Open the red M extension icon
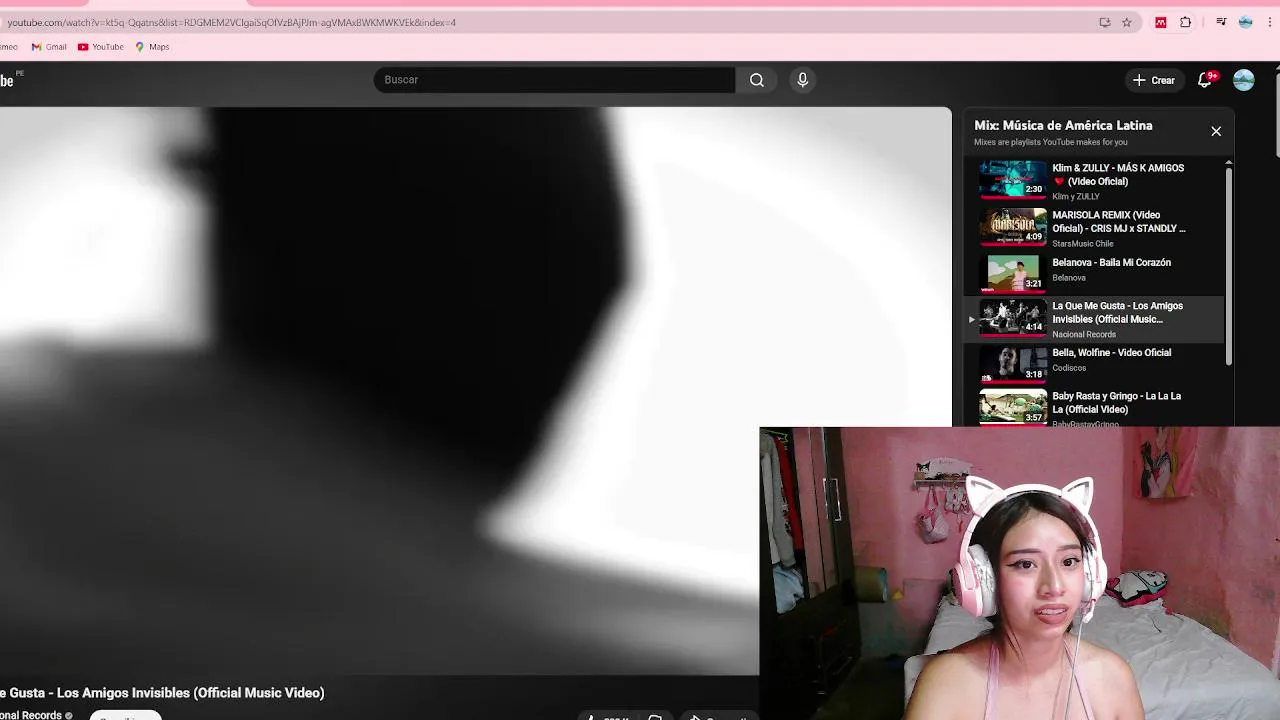This screenshot has width=1280, height=720. tap(1161, 22)
